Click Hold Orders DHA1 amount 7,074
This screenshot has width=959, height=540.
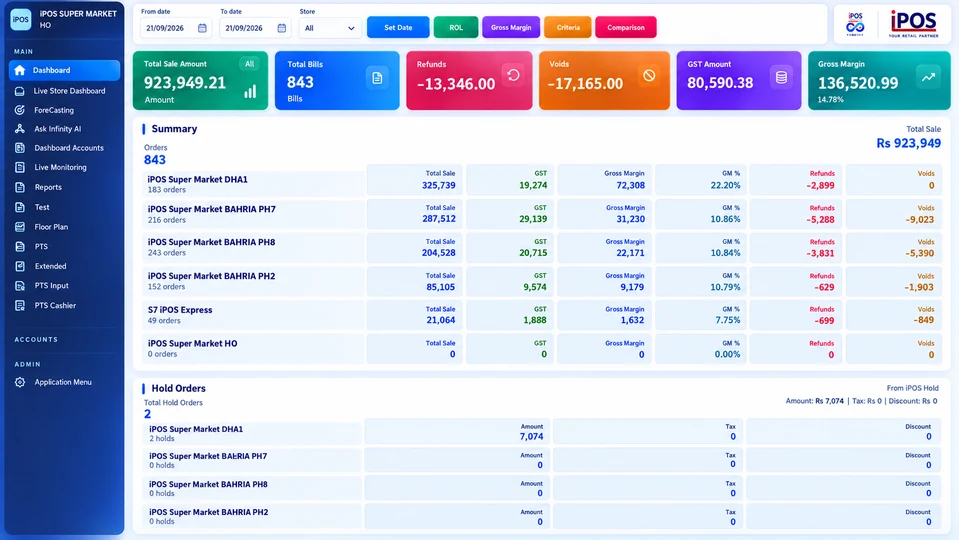tap(531, 437)
